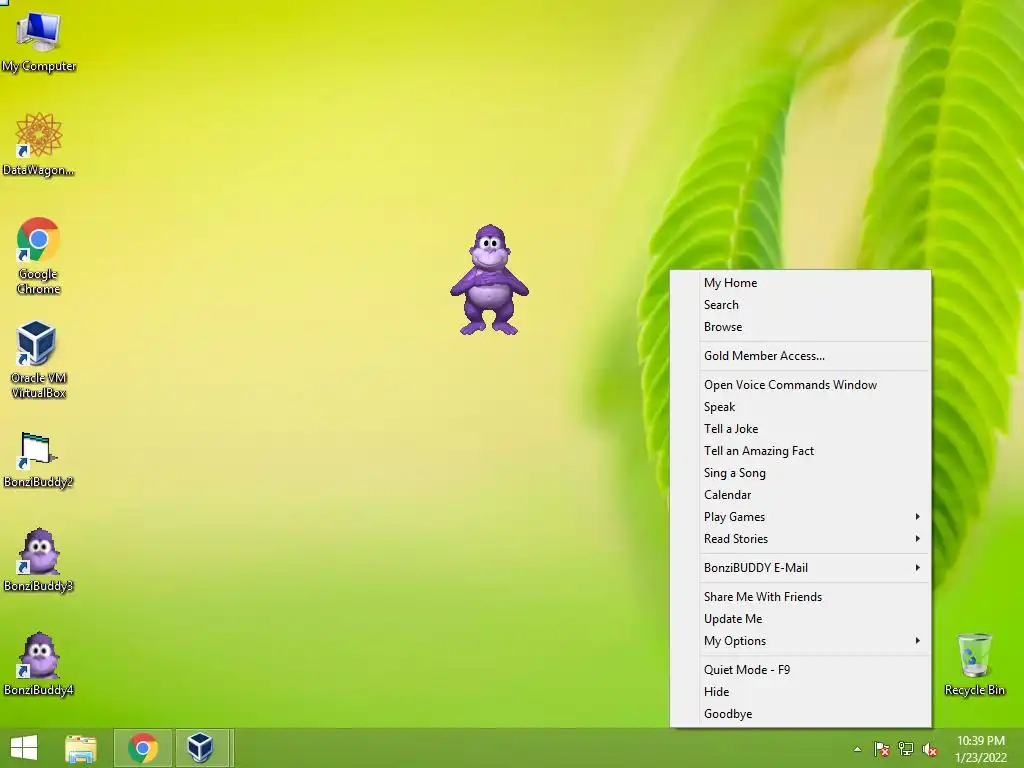This screenshot has height=768, width=1024.
Task: Open File Explorer from the taskbar
Action: click(81, 748)
